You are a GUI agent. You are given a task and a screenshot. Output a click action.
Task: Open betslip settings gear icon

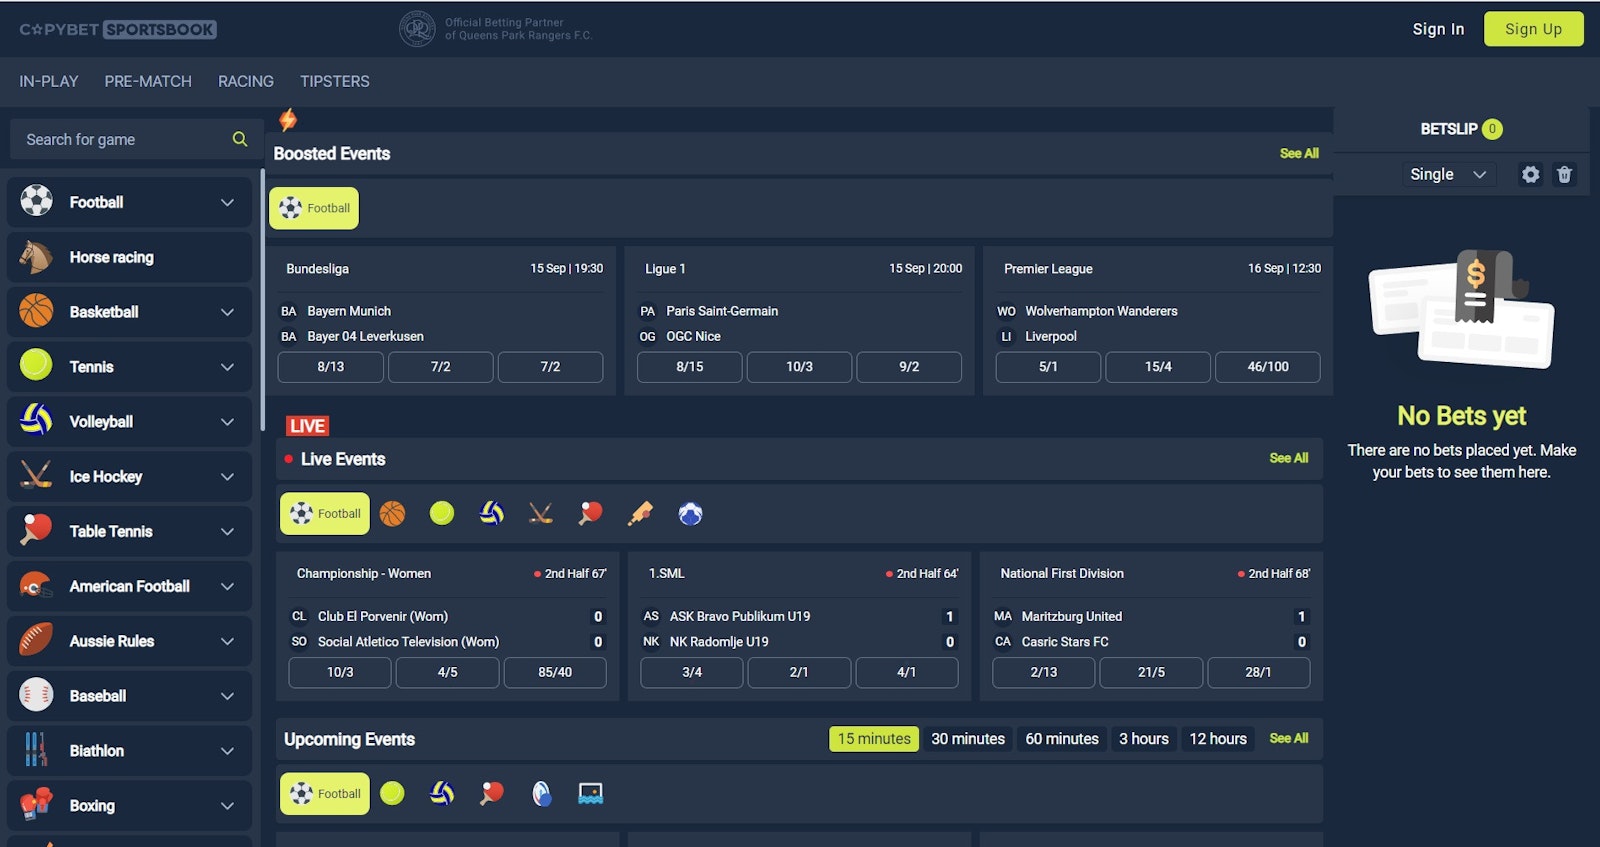pyautogui.click(x=1530, y=175)
